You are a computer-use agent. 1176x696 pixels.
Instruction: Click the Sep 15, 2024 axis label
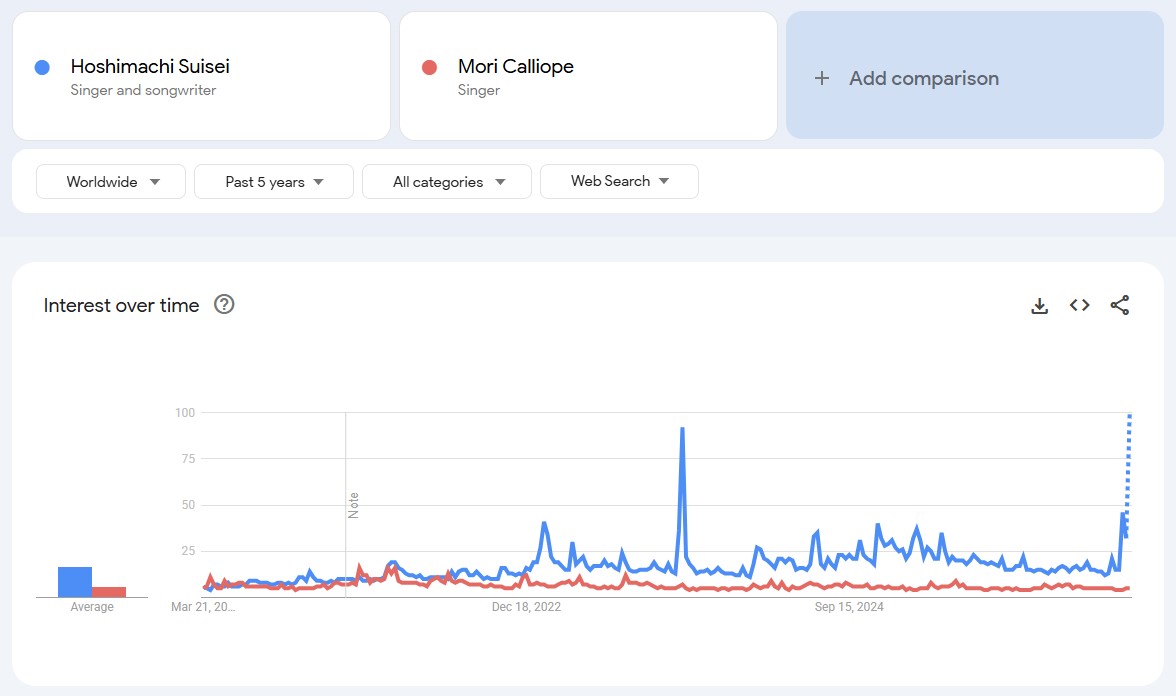point(849,607)
